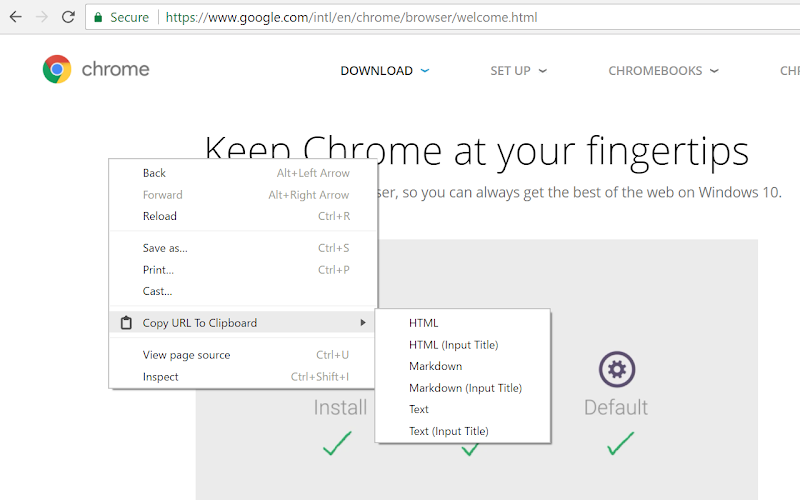Click the green checkmark under Install
The height and width of the screenshot is (500, 800).
click(x=337, y=443)
